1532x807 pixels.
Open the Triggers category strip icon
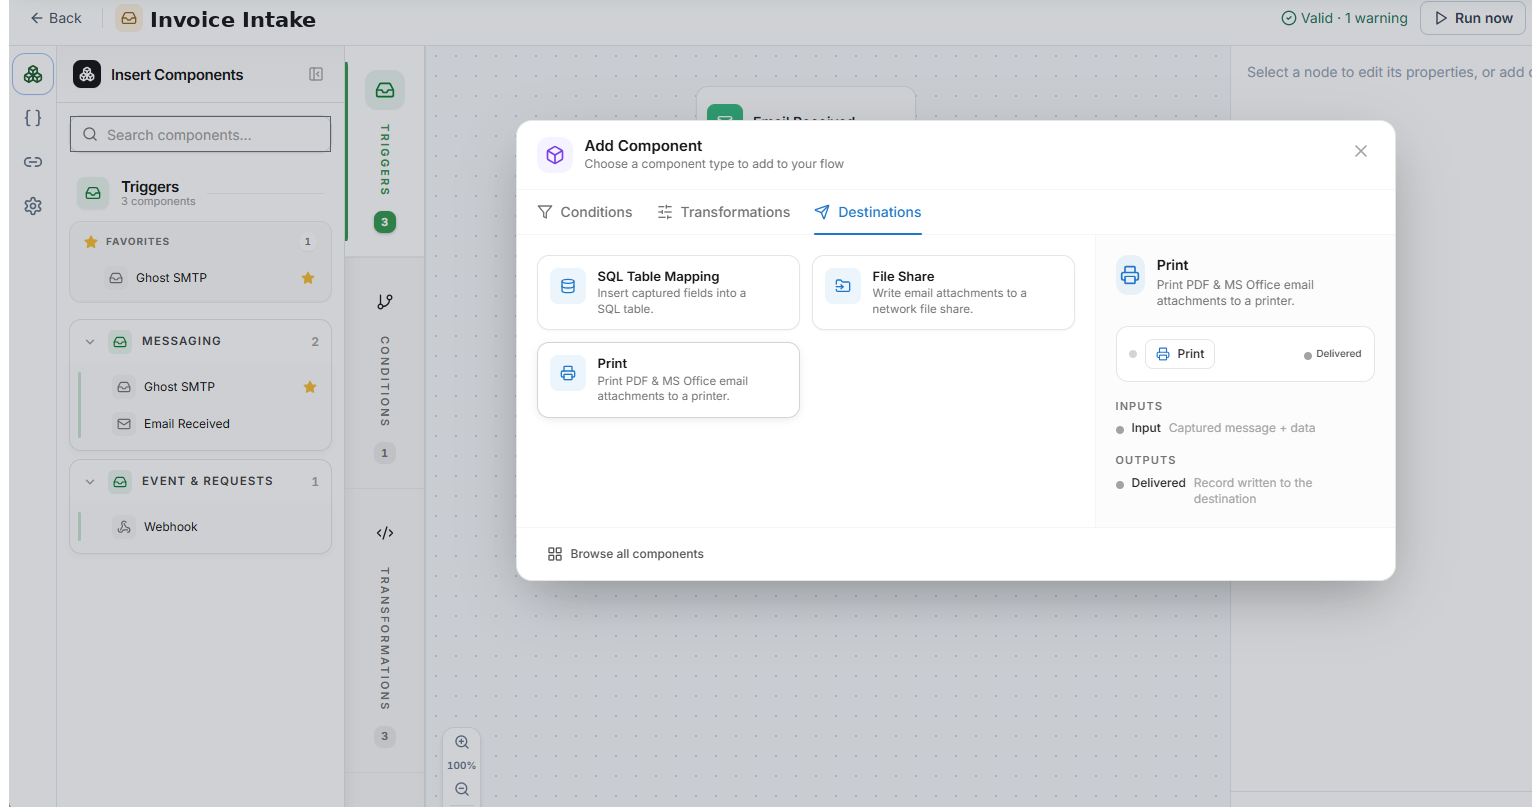pos(385,90)
